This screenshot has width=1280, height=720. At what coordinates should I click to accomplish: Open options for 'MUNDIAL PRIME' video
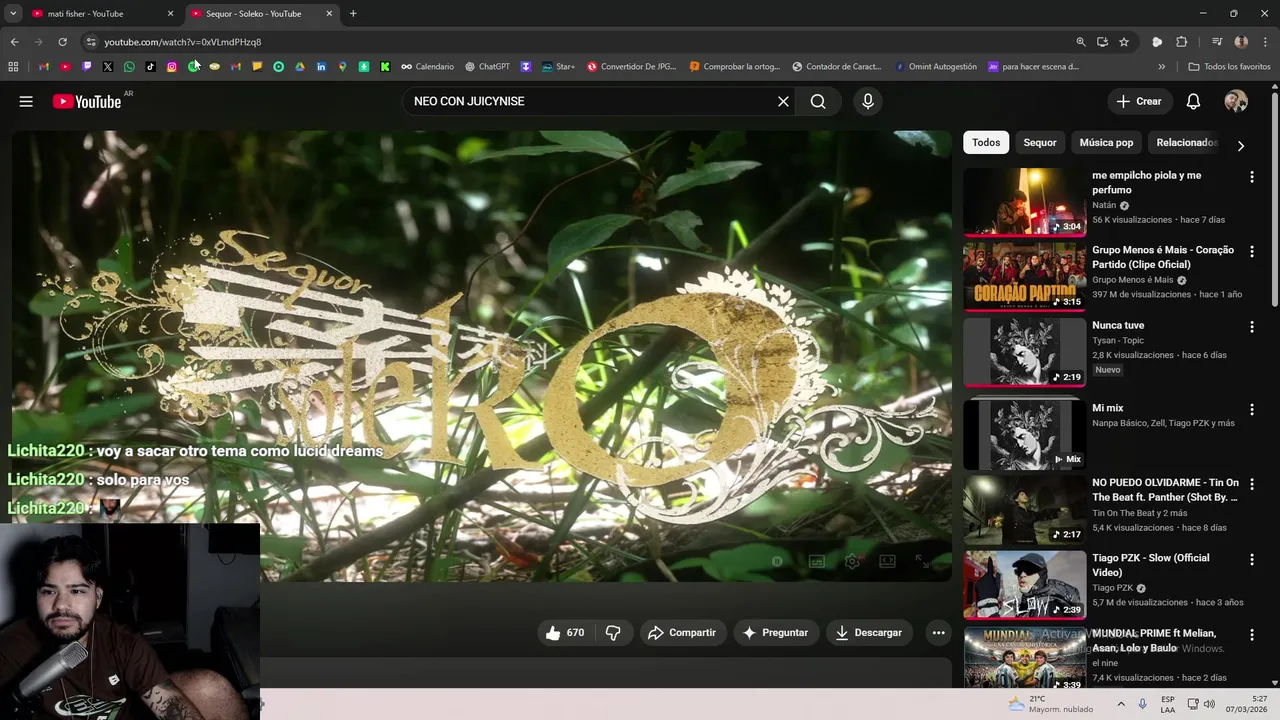point(1251,635)
